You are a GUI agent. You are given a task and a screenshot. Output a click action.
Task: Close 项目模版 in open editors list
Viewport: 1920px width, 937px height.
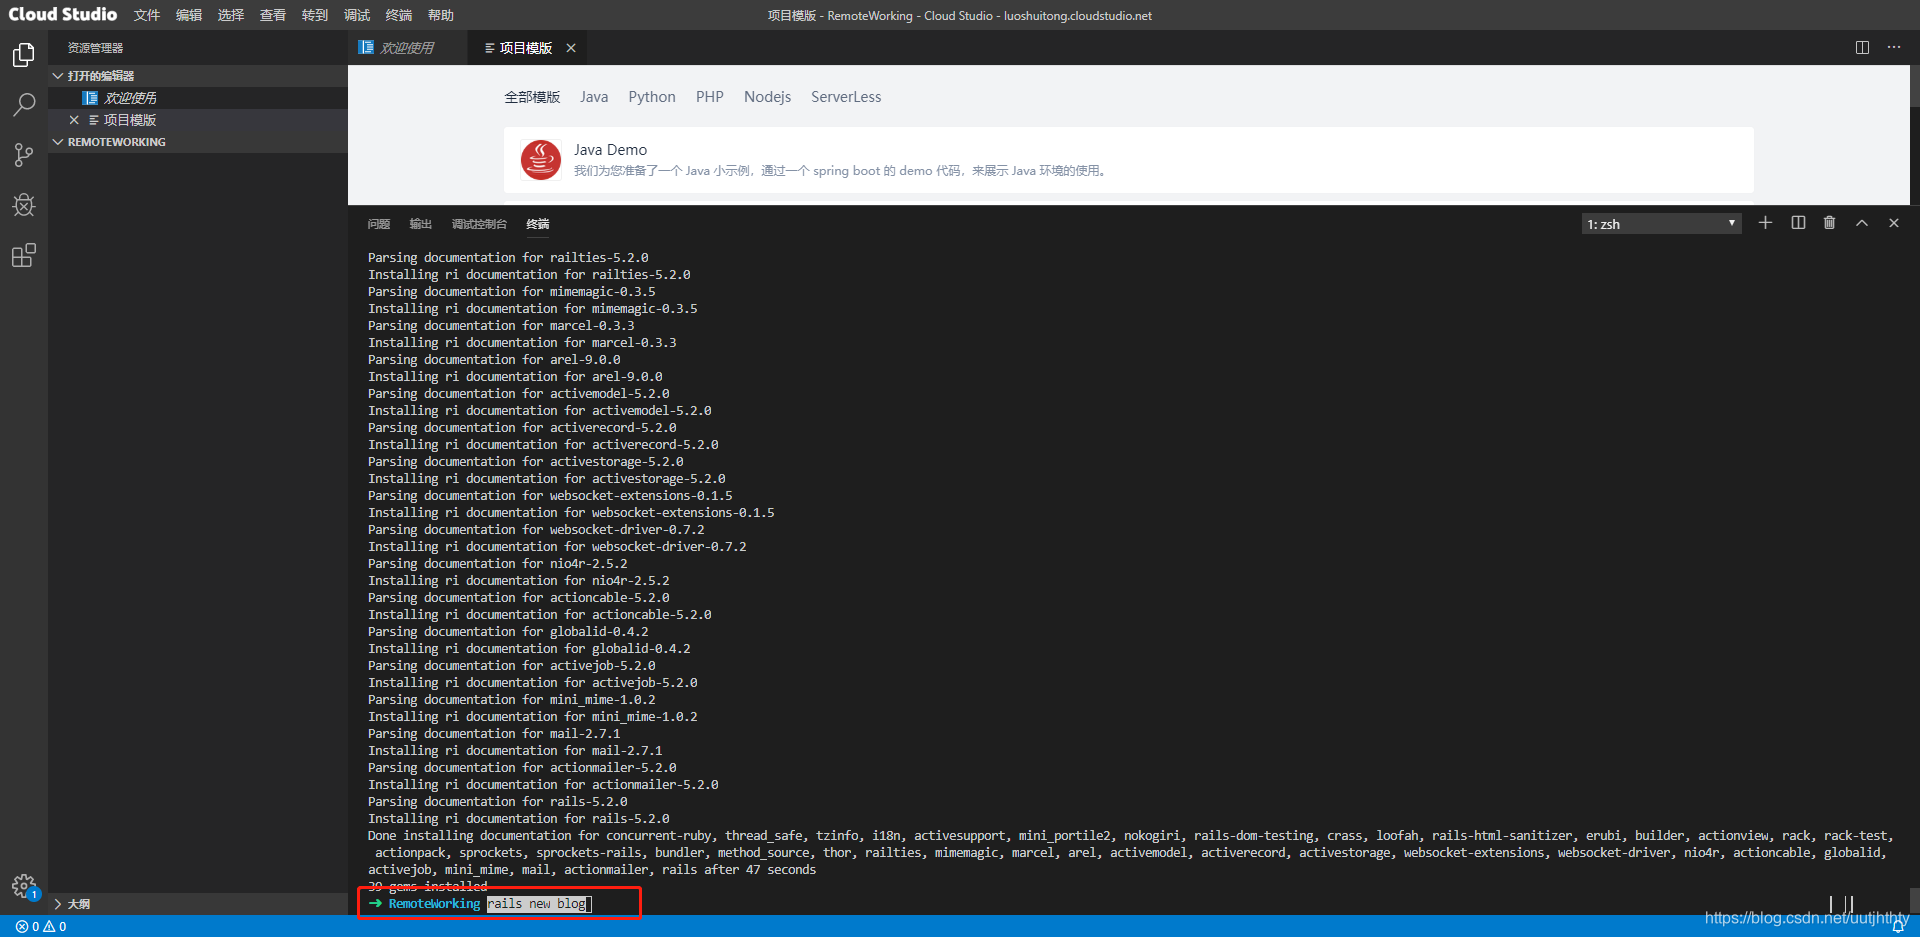[74, 120]
